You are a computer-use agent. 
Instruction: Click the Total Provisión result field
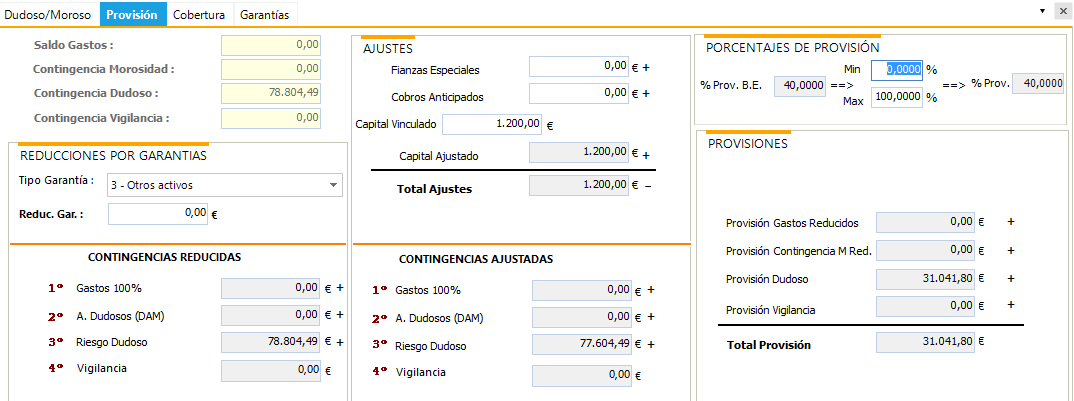(925, 343)
